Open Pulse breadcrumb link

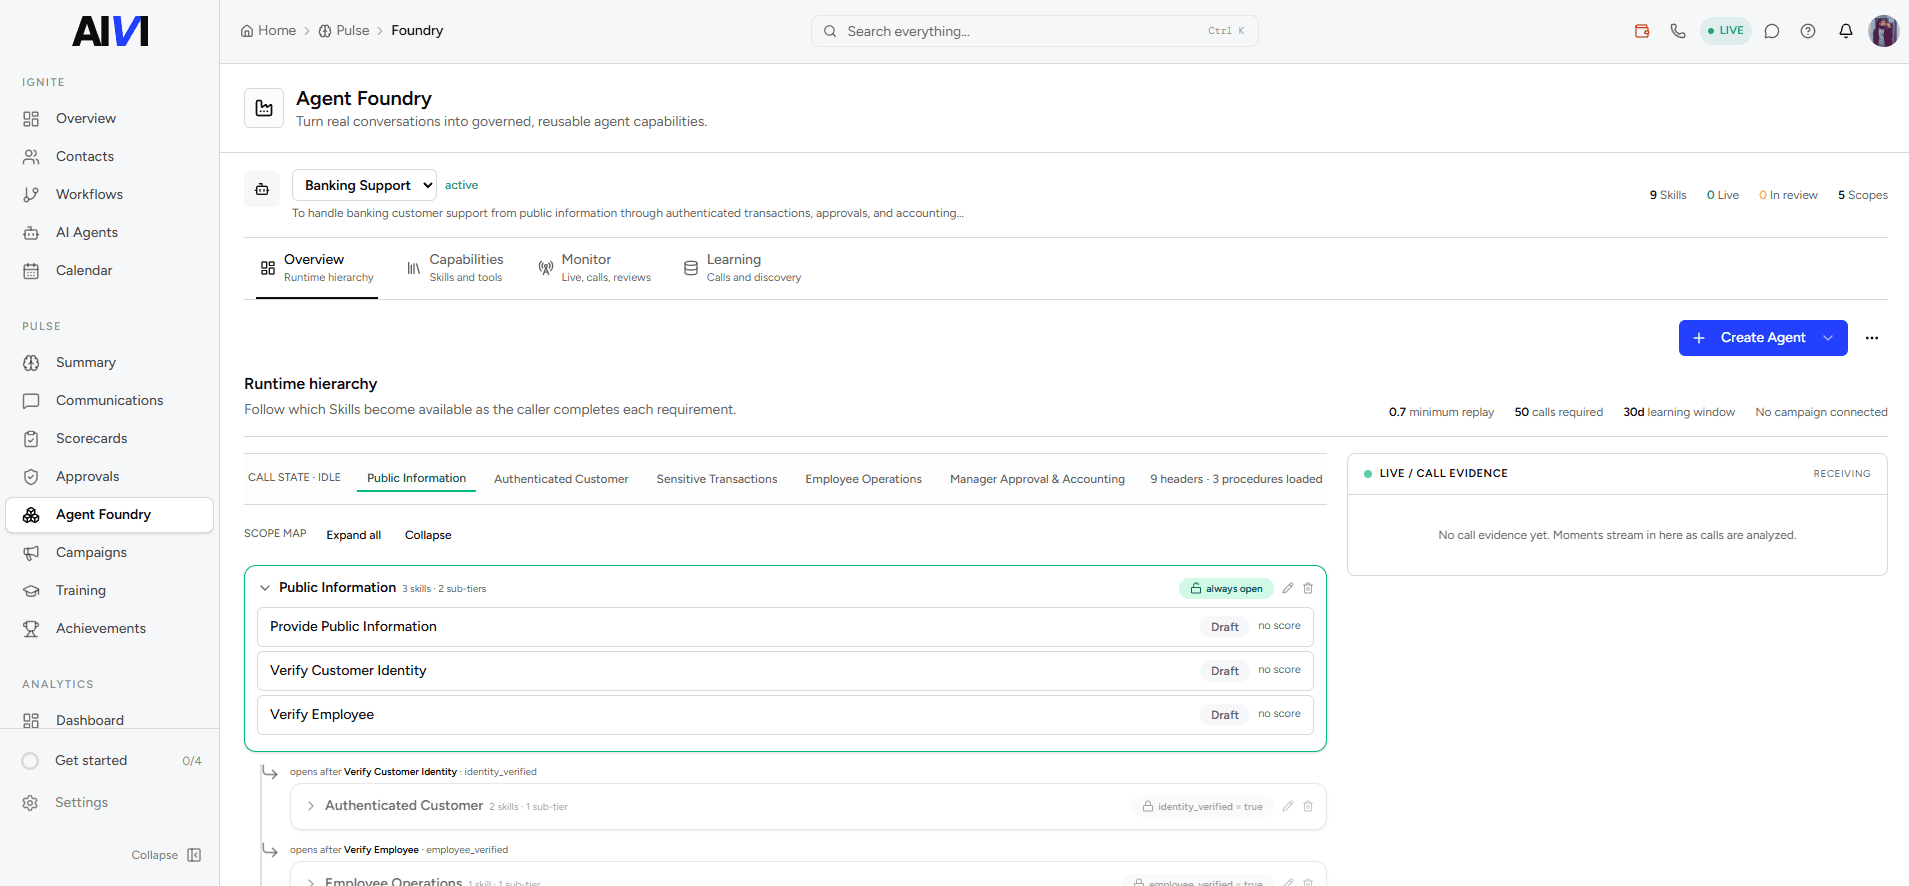344,31
